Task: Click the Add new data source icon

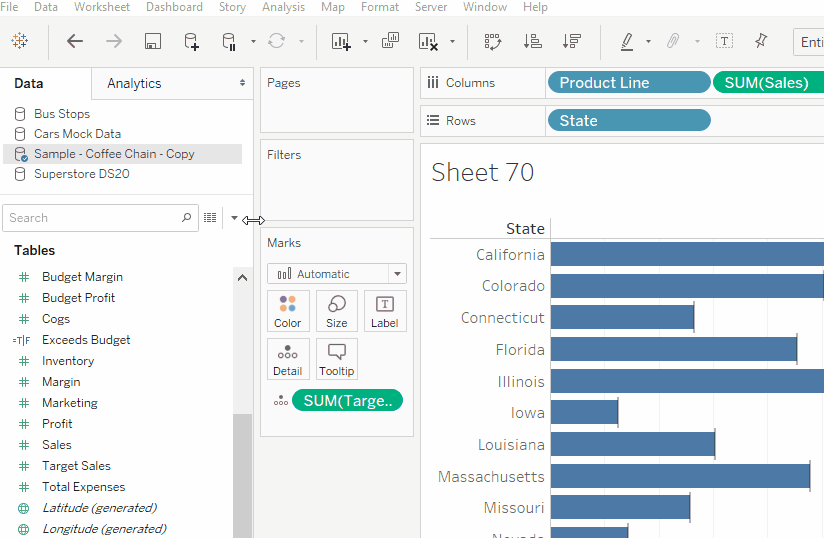Action: point(191,41)
